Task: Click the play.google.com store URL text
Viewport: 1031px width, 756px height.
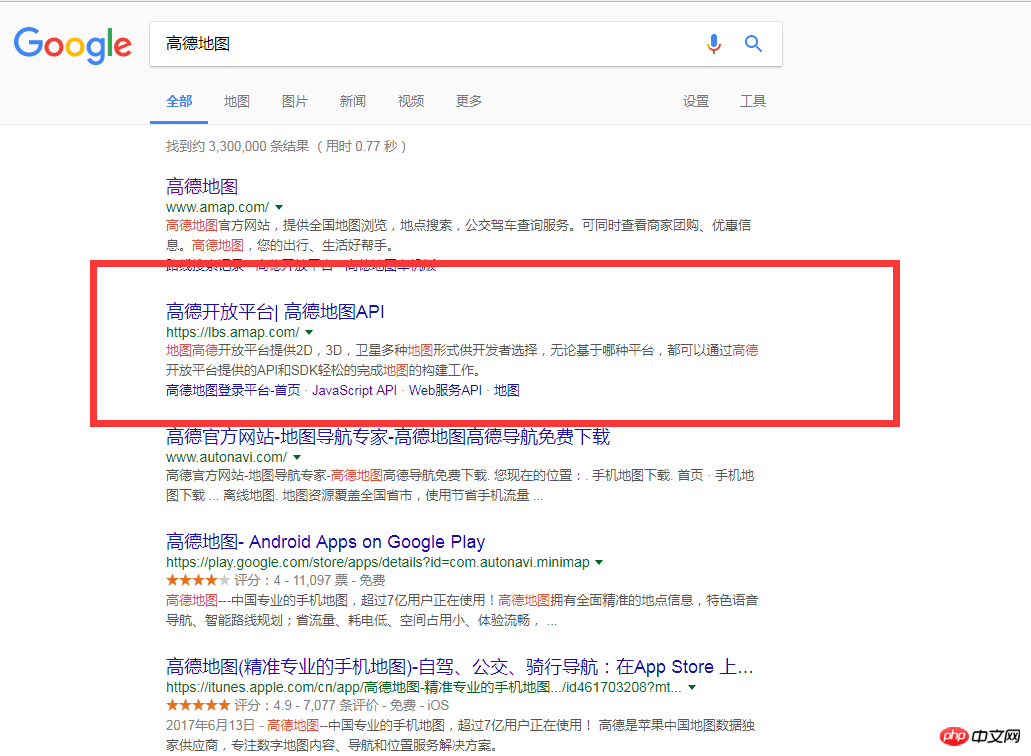Action: click(x=377, y=563)
